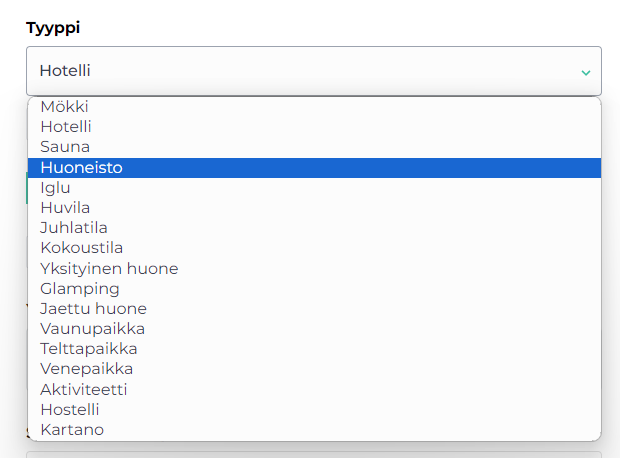Viewport: 620px width, 458px height.
Task: Pick Juhlatila from the options
Action: tap(74, 228)
